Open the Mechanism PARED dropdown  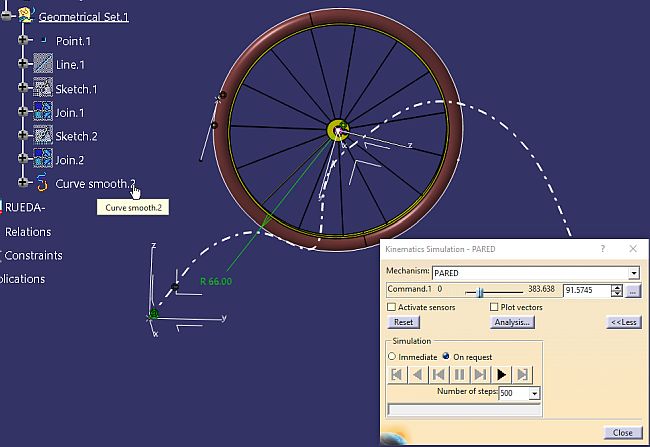coord(633,273)
